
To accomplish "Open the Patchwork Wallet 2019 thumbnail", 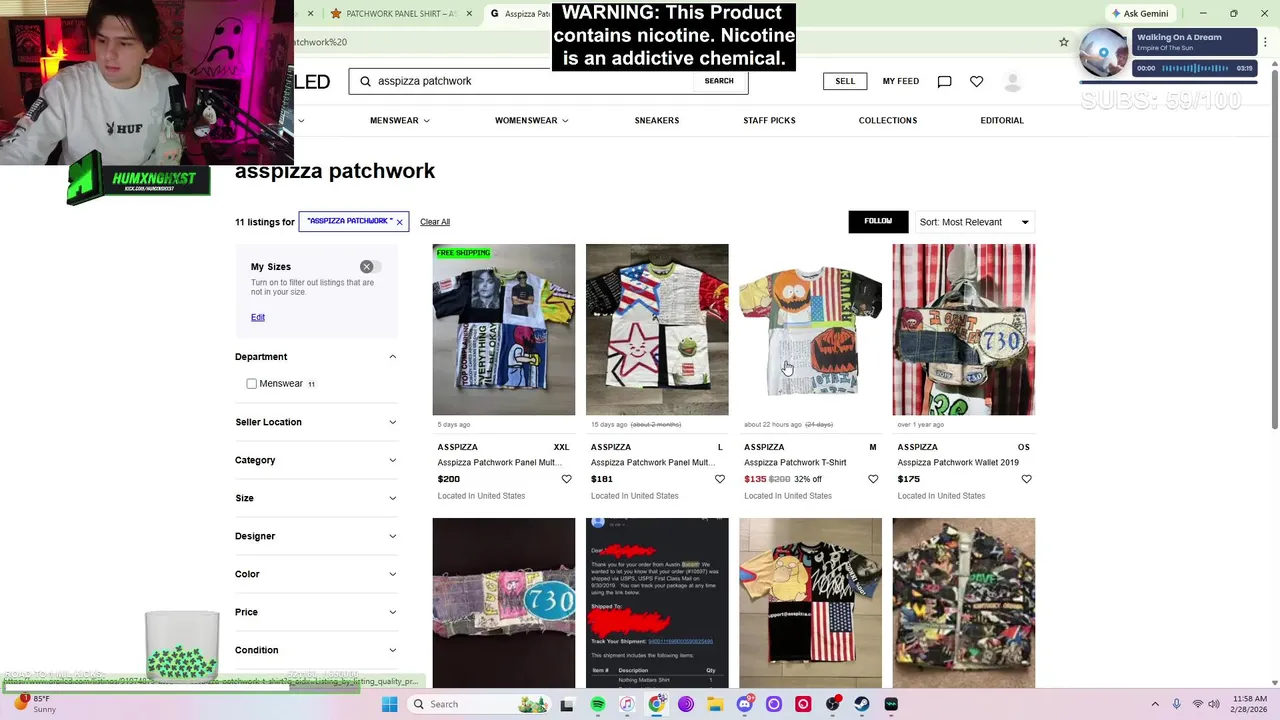I will tap(964, 329).
